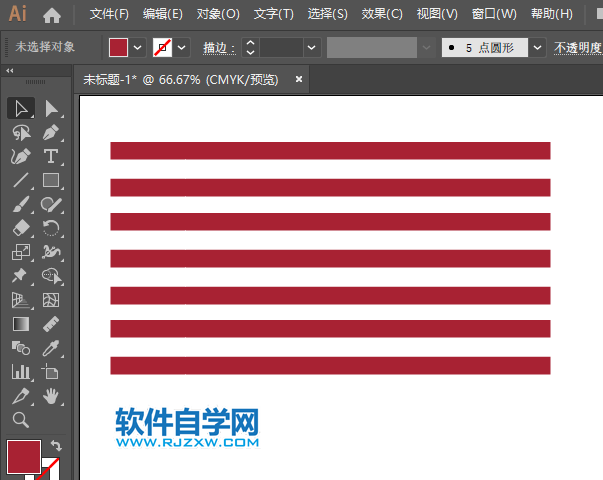Select the Zoom magnifier tool
This screenshot has width=603, height=480.
21,420
